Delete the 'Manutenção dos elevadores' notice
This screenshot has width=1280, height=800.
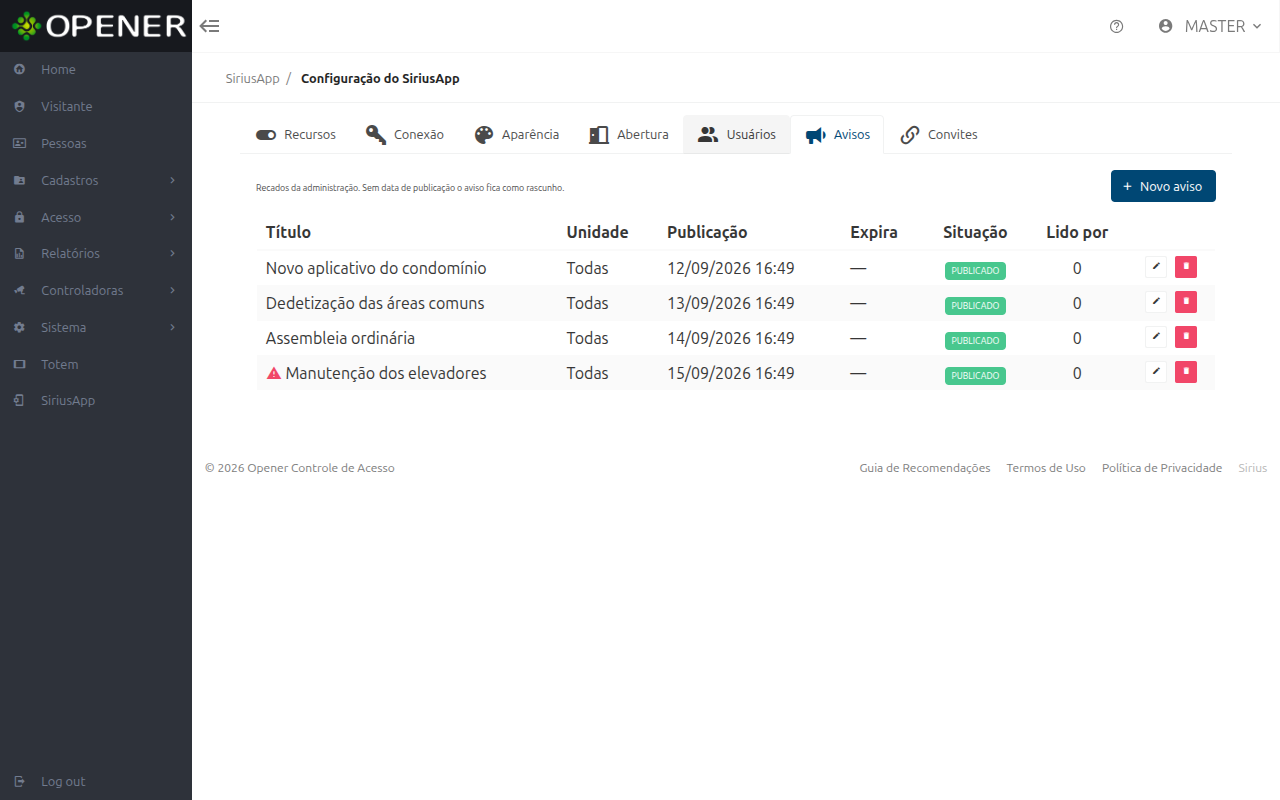(x=1186, y=372)
